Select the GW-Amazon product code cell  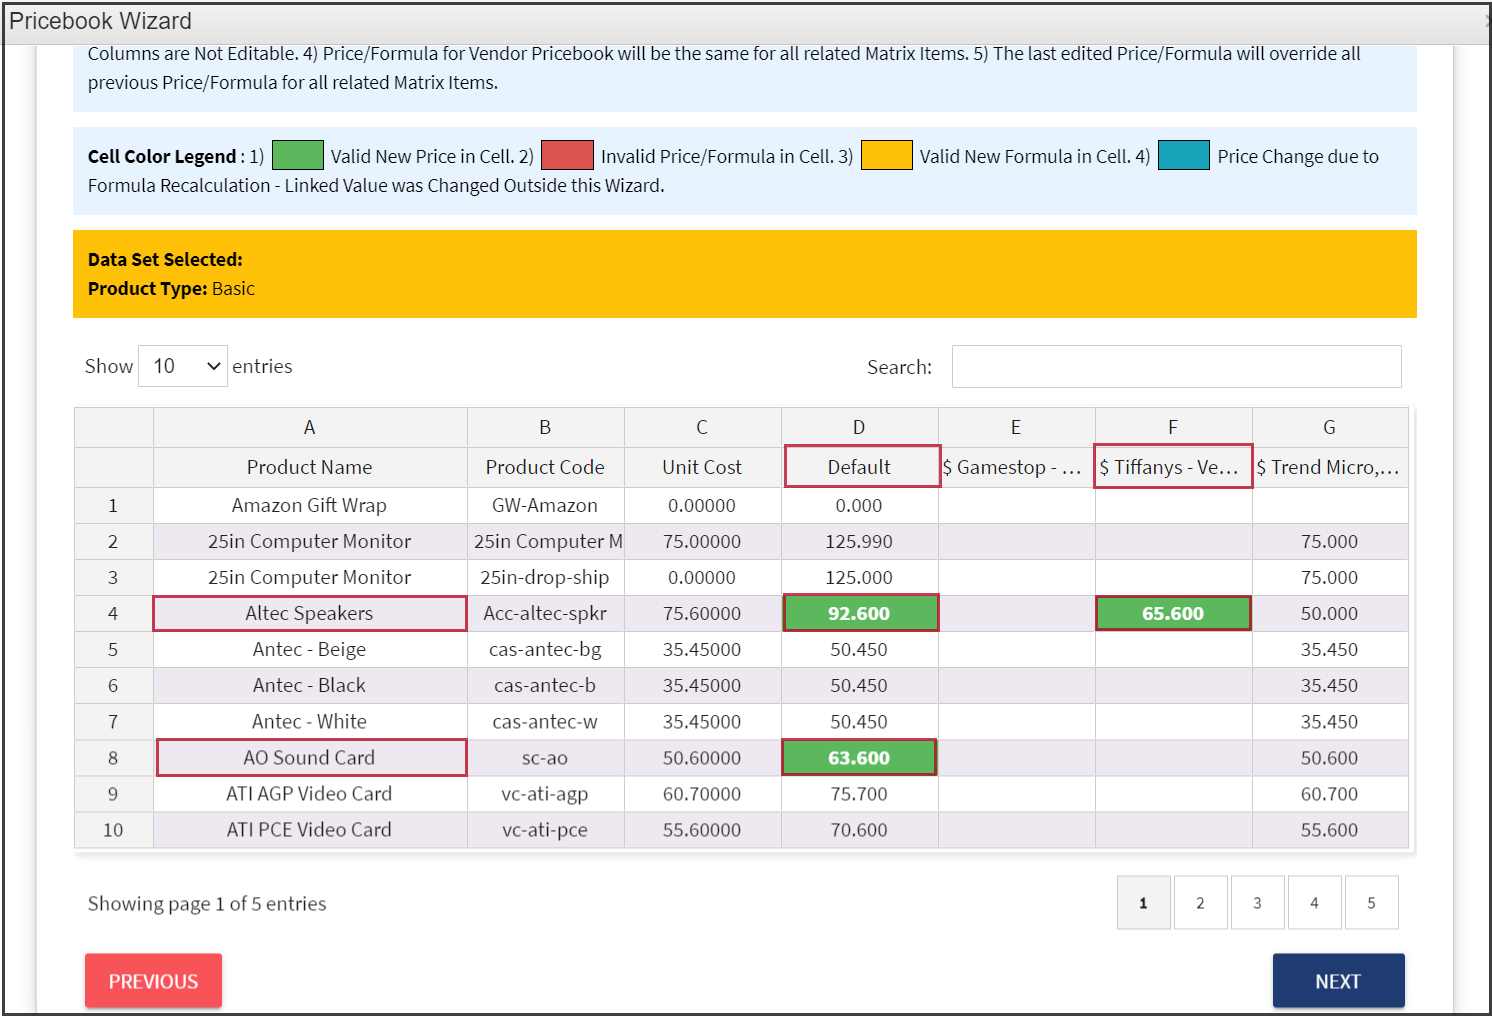[545, 505]
